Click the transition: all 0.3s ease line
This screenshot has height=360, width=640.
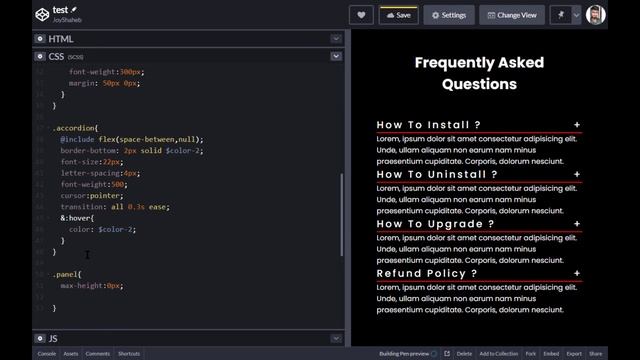click(x=115, y=207)
